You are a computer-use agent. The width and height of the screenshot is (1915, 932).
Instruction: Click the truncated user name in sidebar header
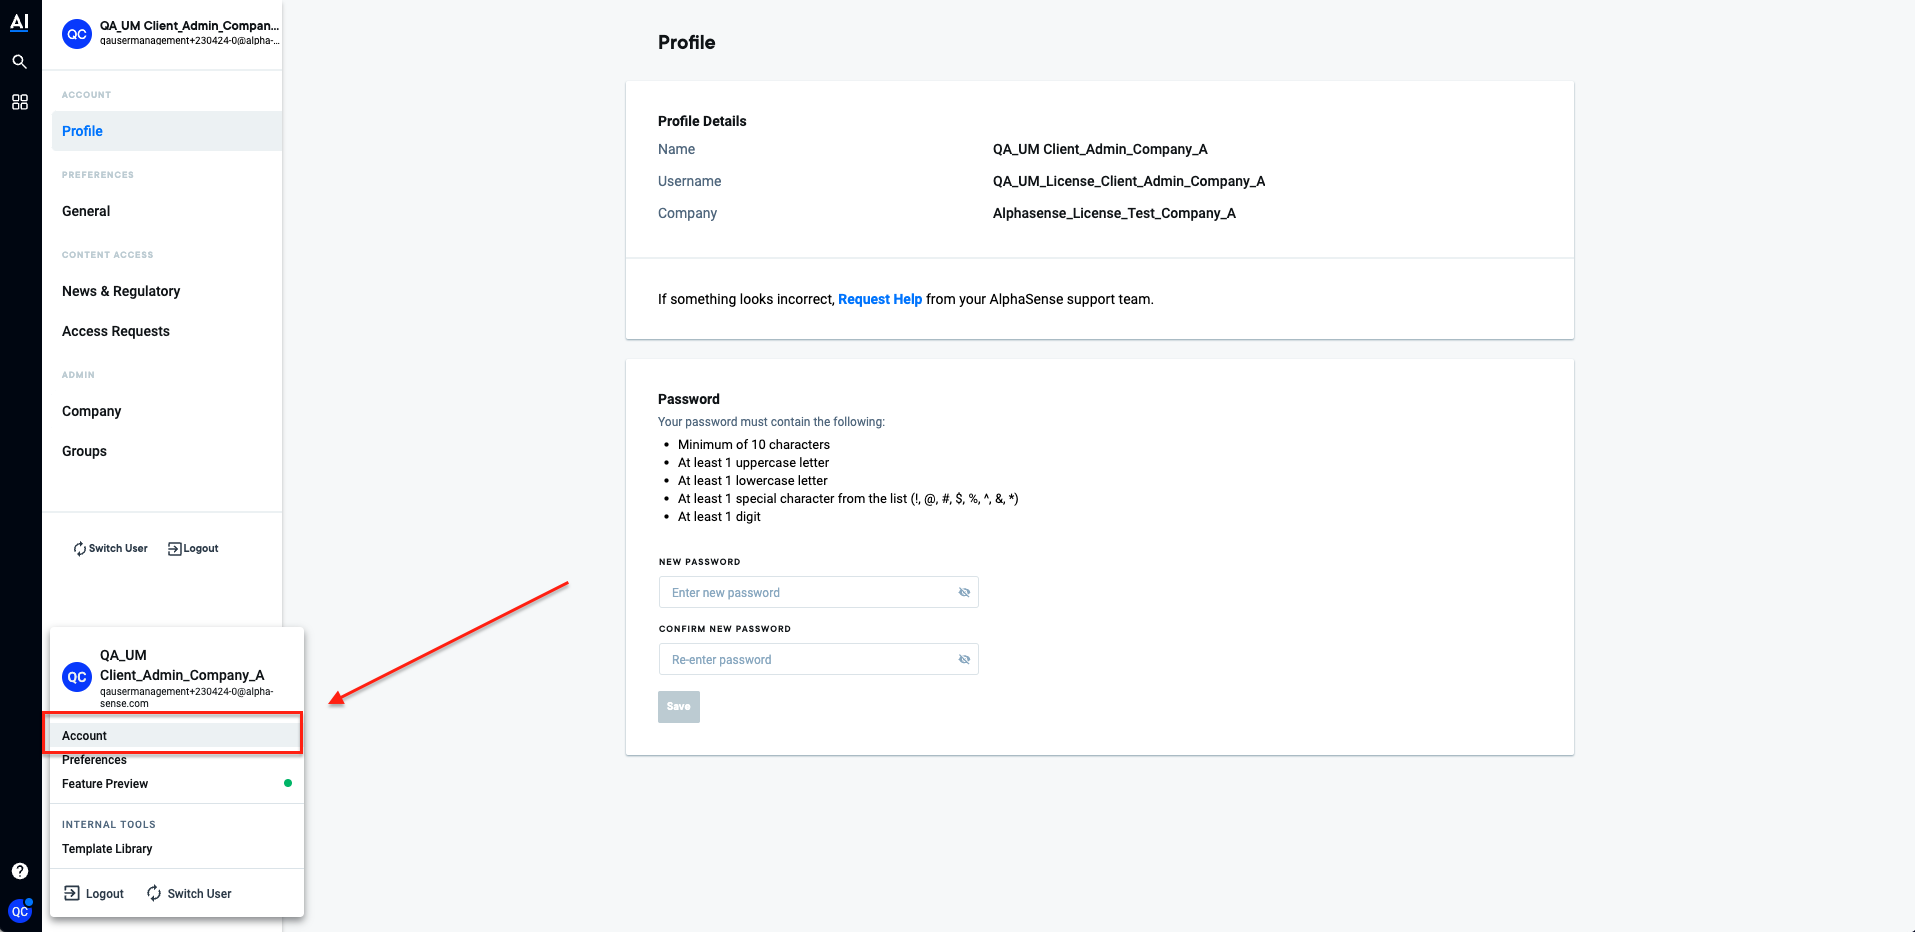(190, 26)
